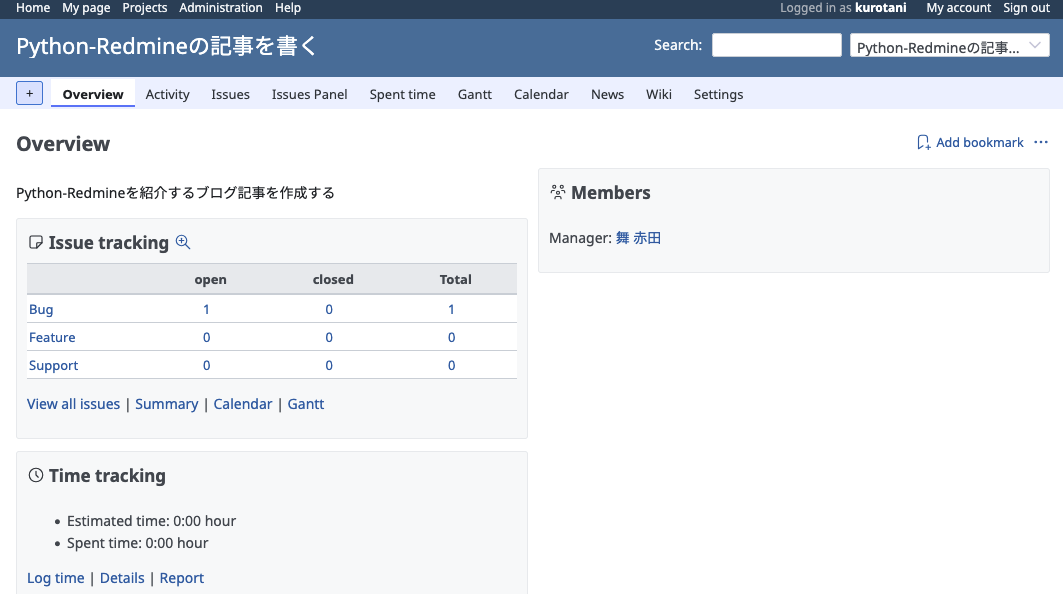This screenshot has height=594, width=1063.
Task: Go to Home in top menu
Action: pyautogui.click(x=33, y=8)
